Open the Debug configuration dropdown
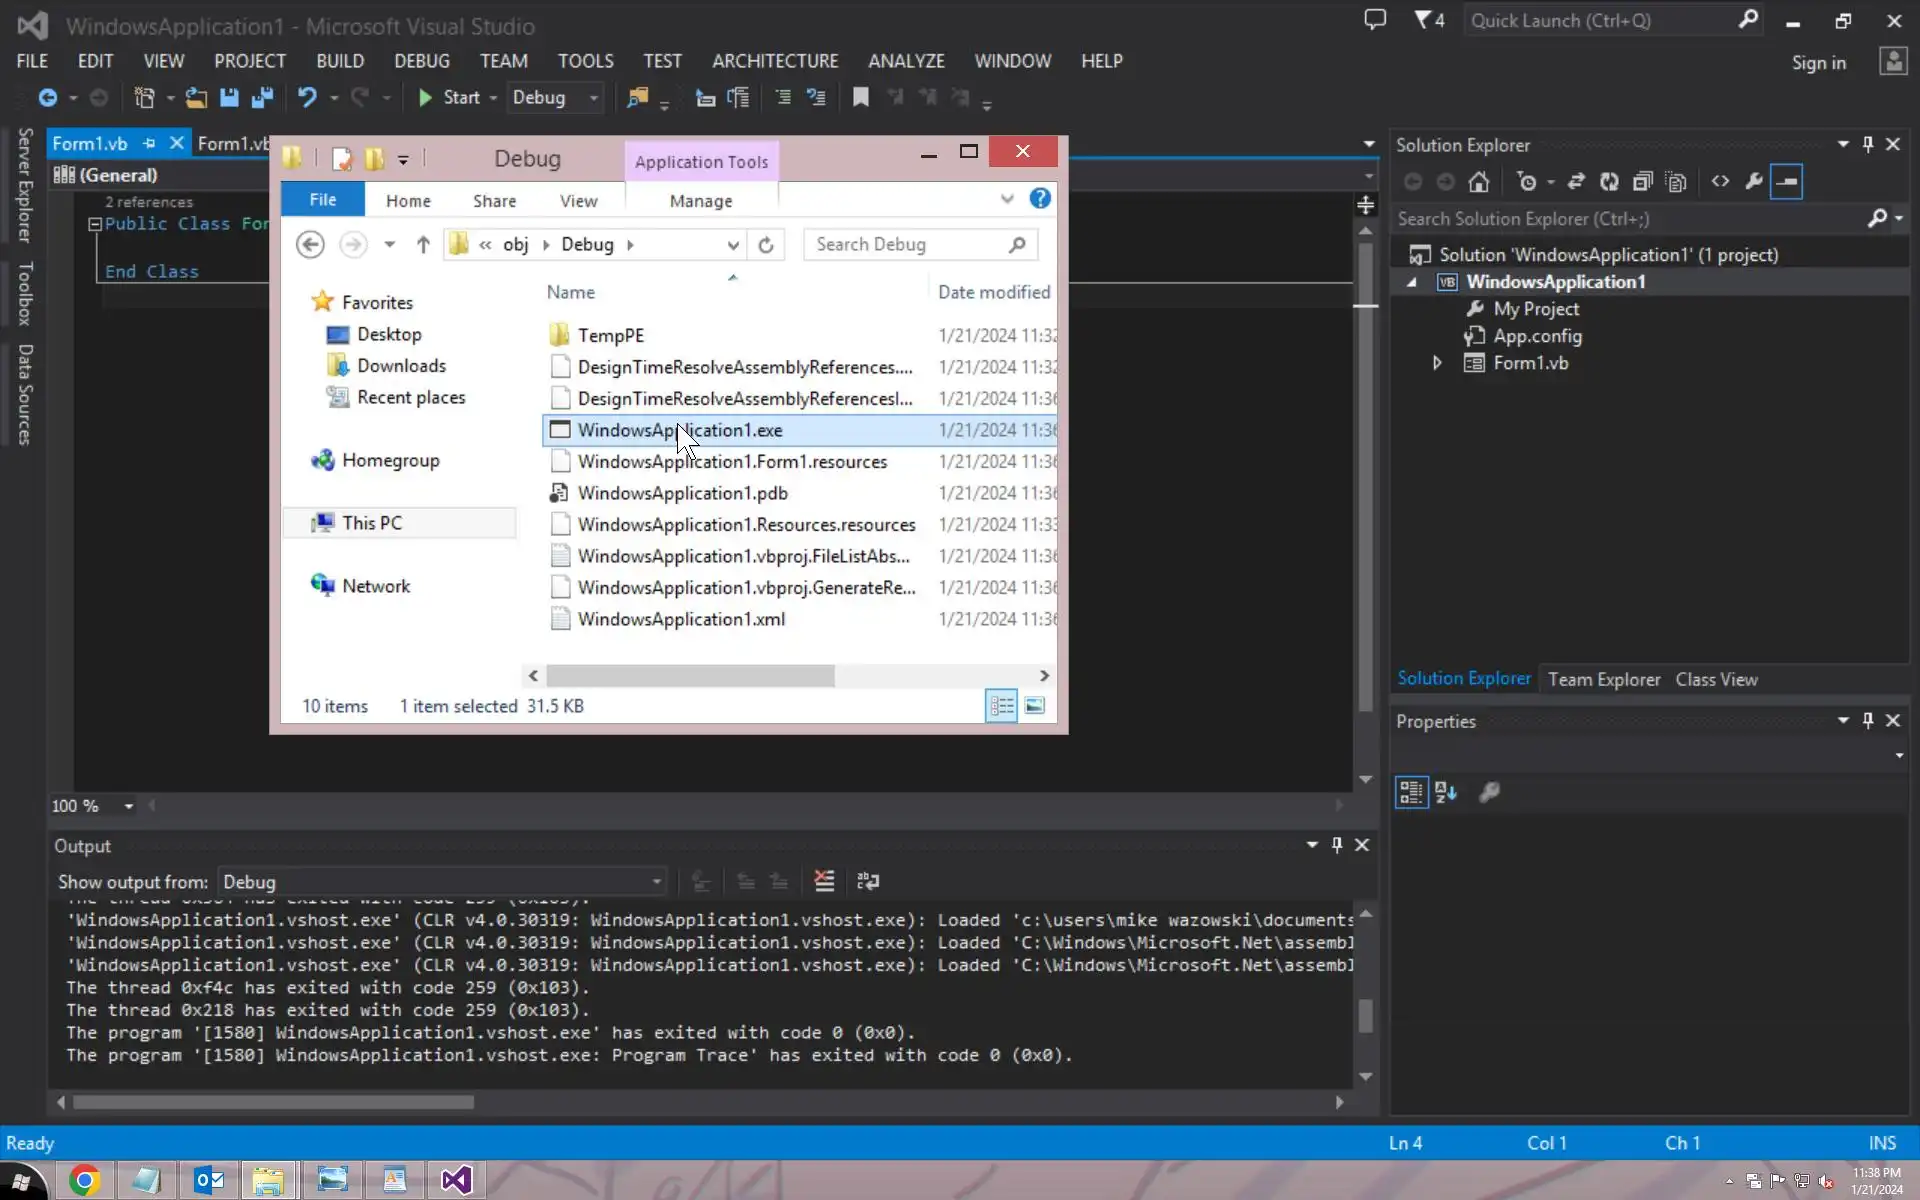1920x1200 pixels. [x=593, y=98]
